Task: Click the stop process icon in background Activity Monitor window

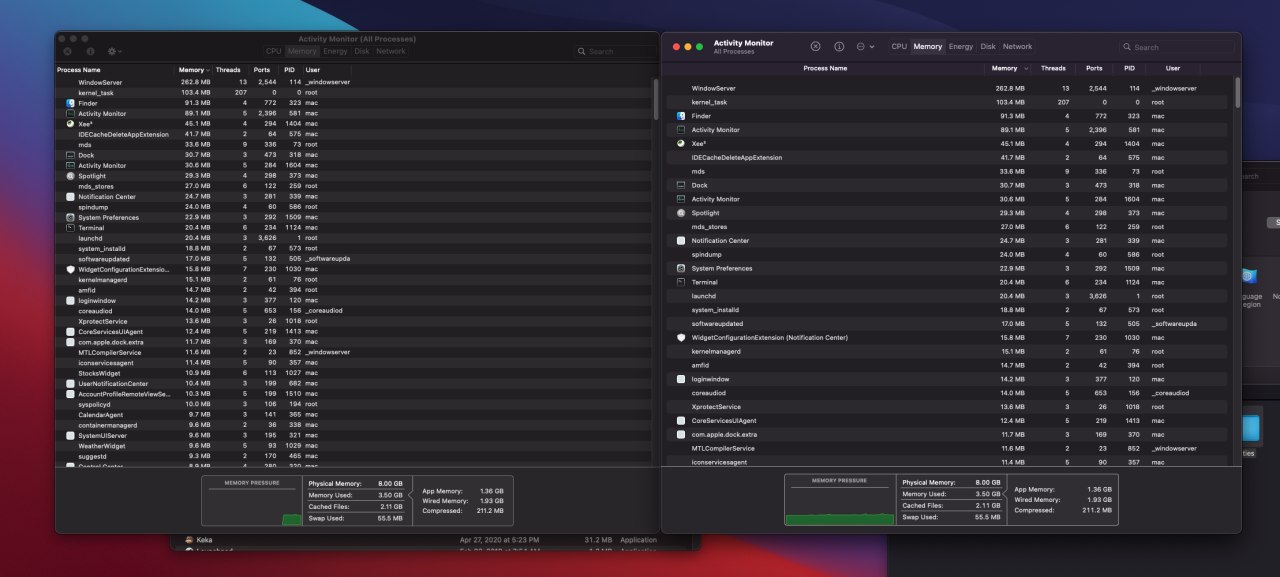Action: 67,51
